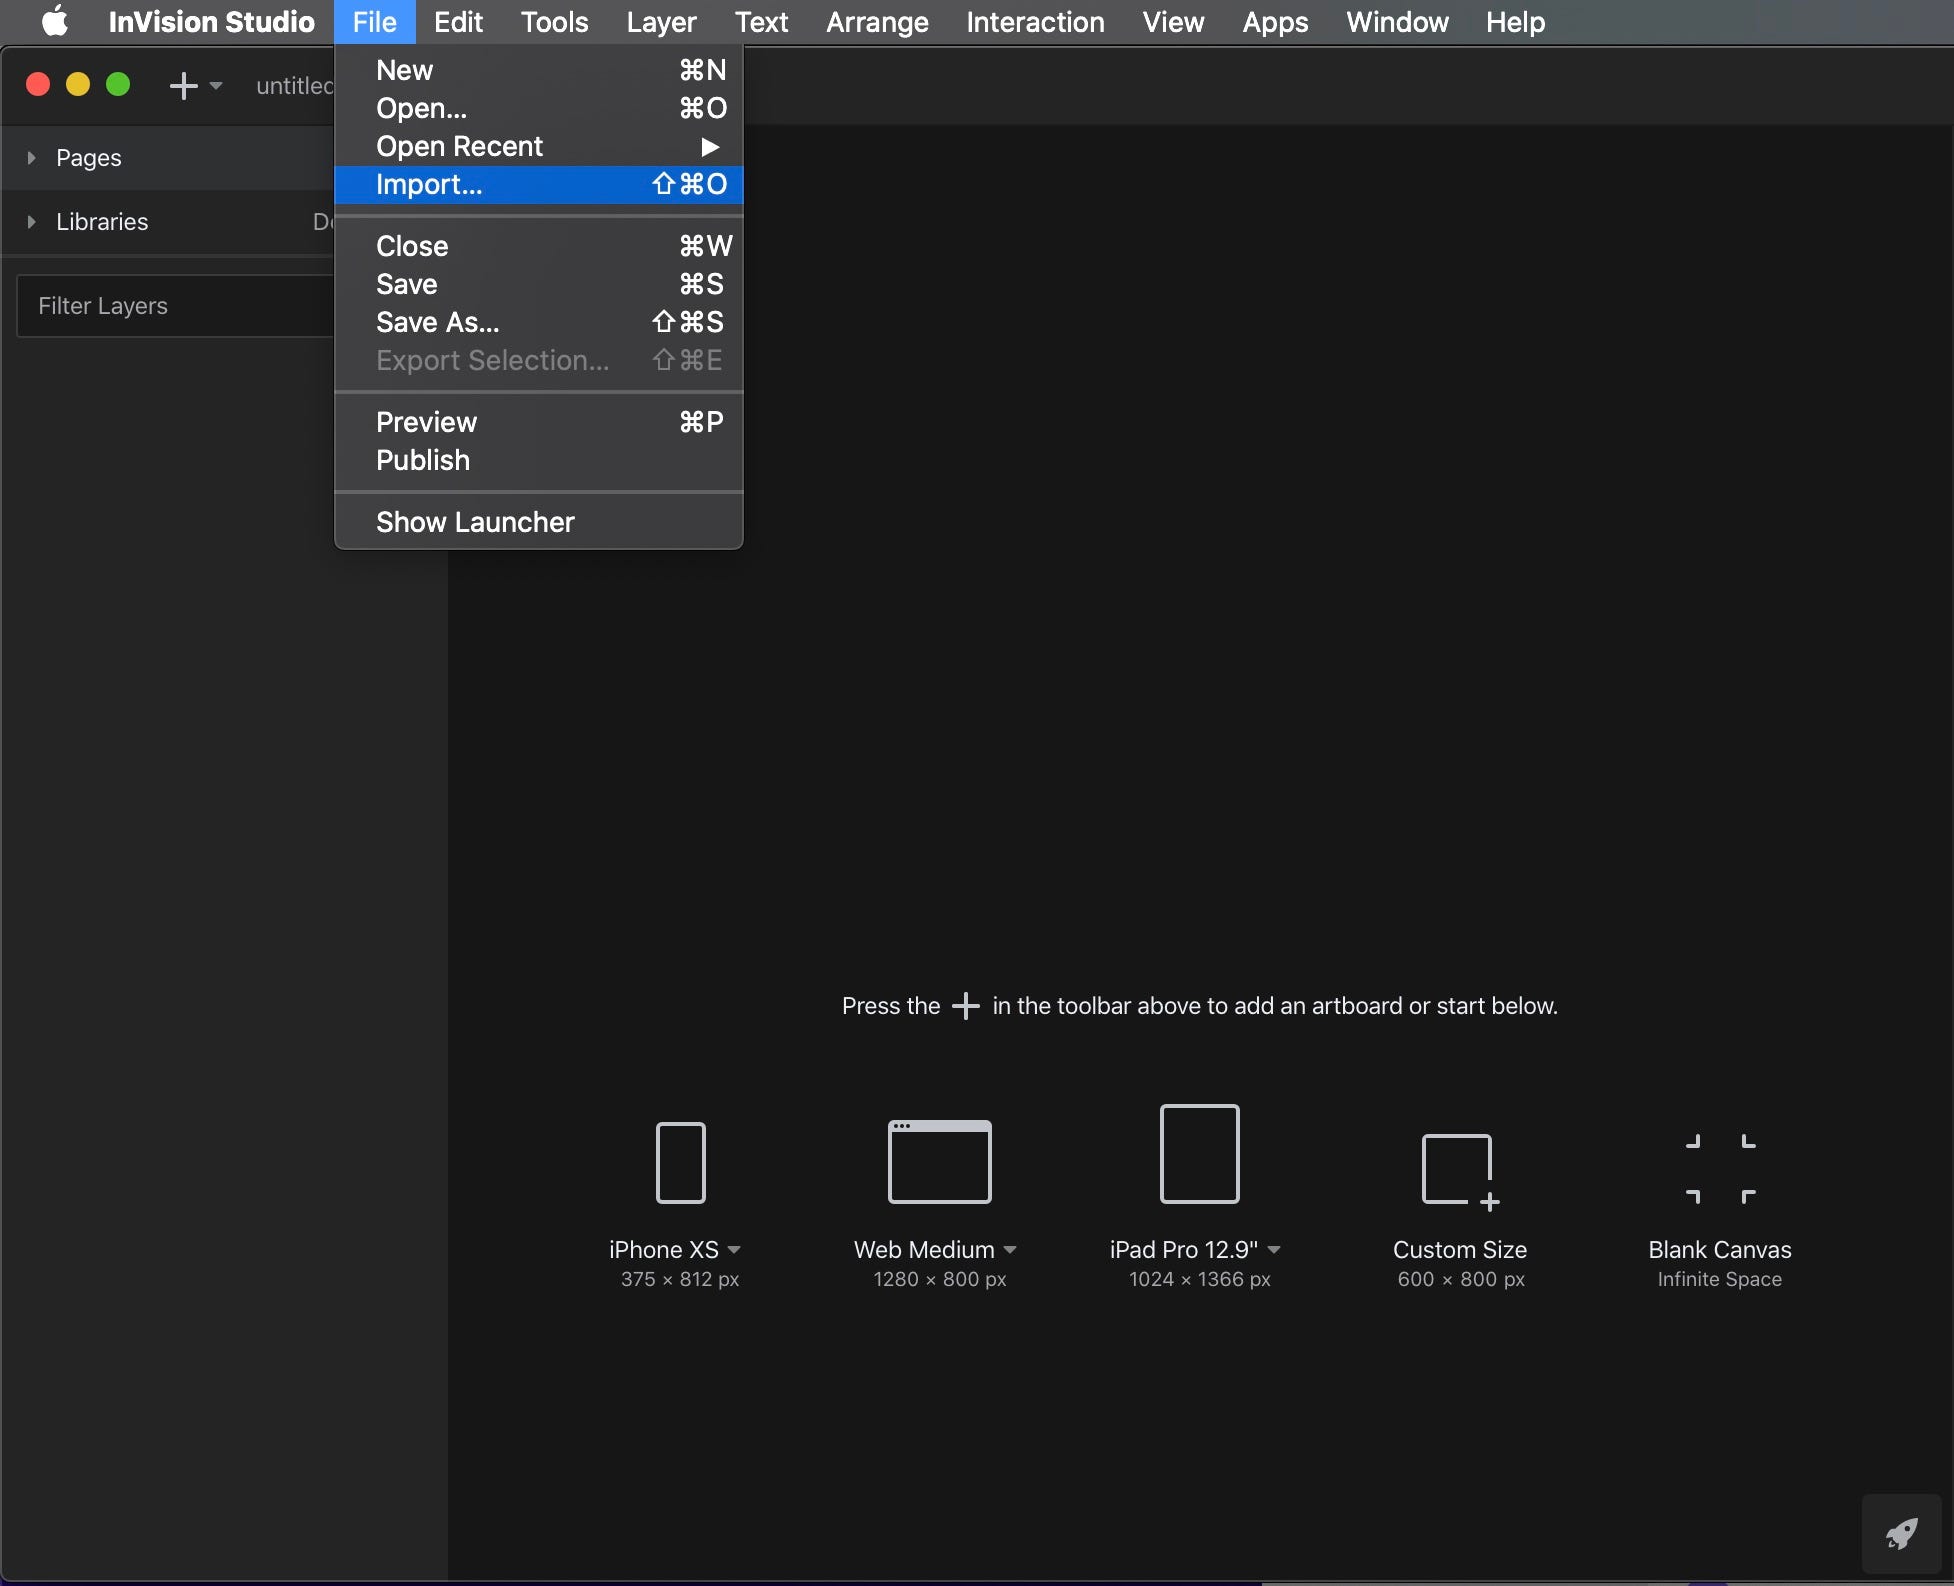This screenshot has height=1586, width=1954.
Task: Select Show Launcher from the File menu
Action: pyautogui.click(x=475, y=521)
